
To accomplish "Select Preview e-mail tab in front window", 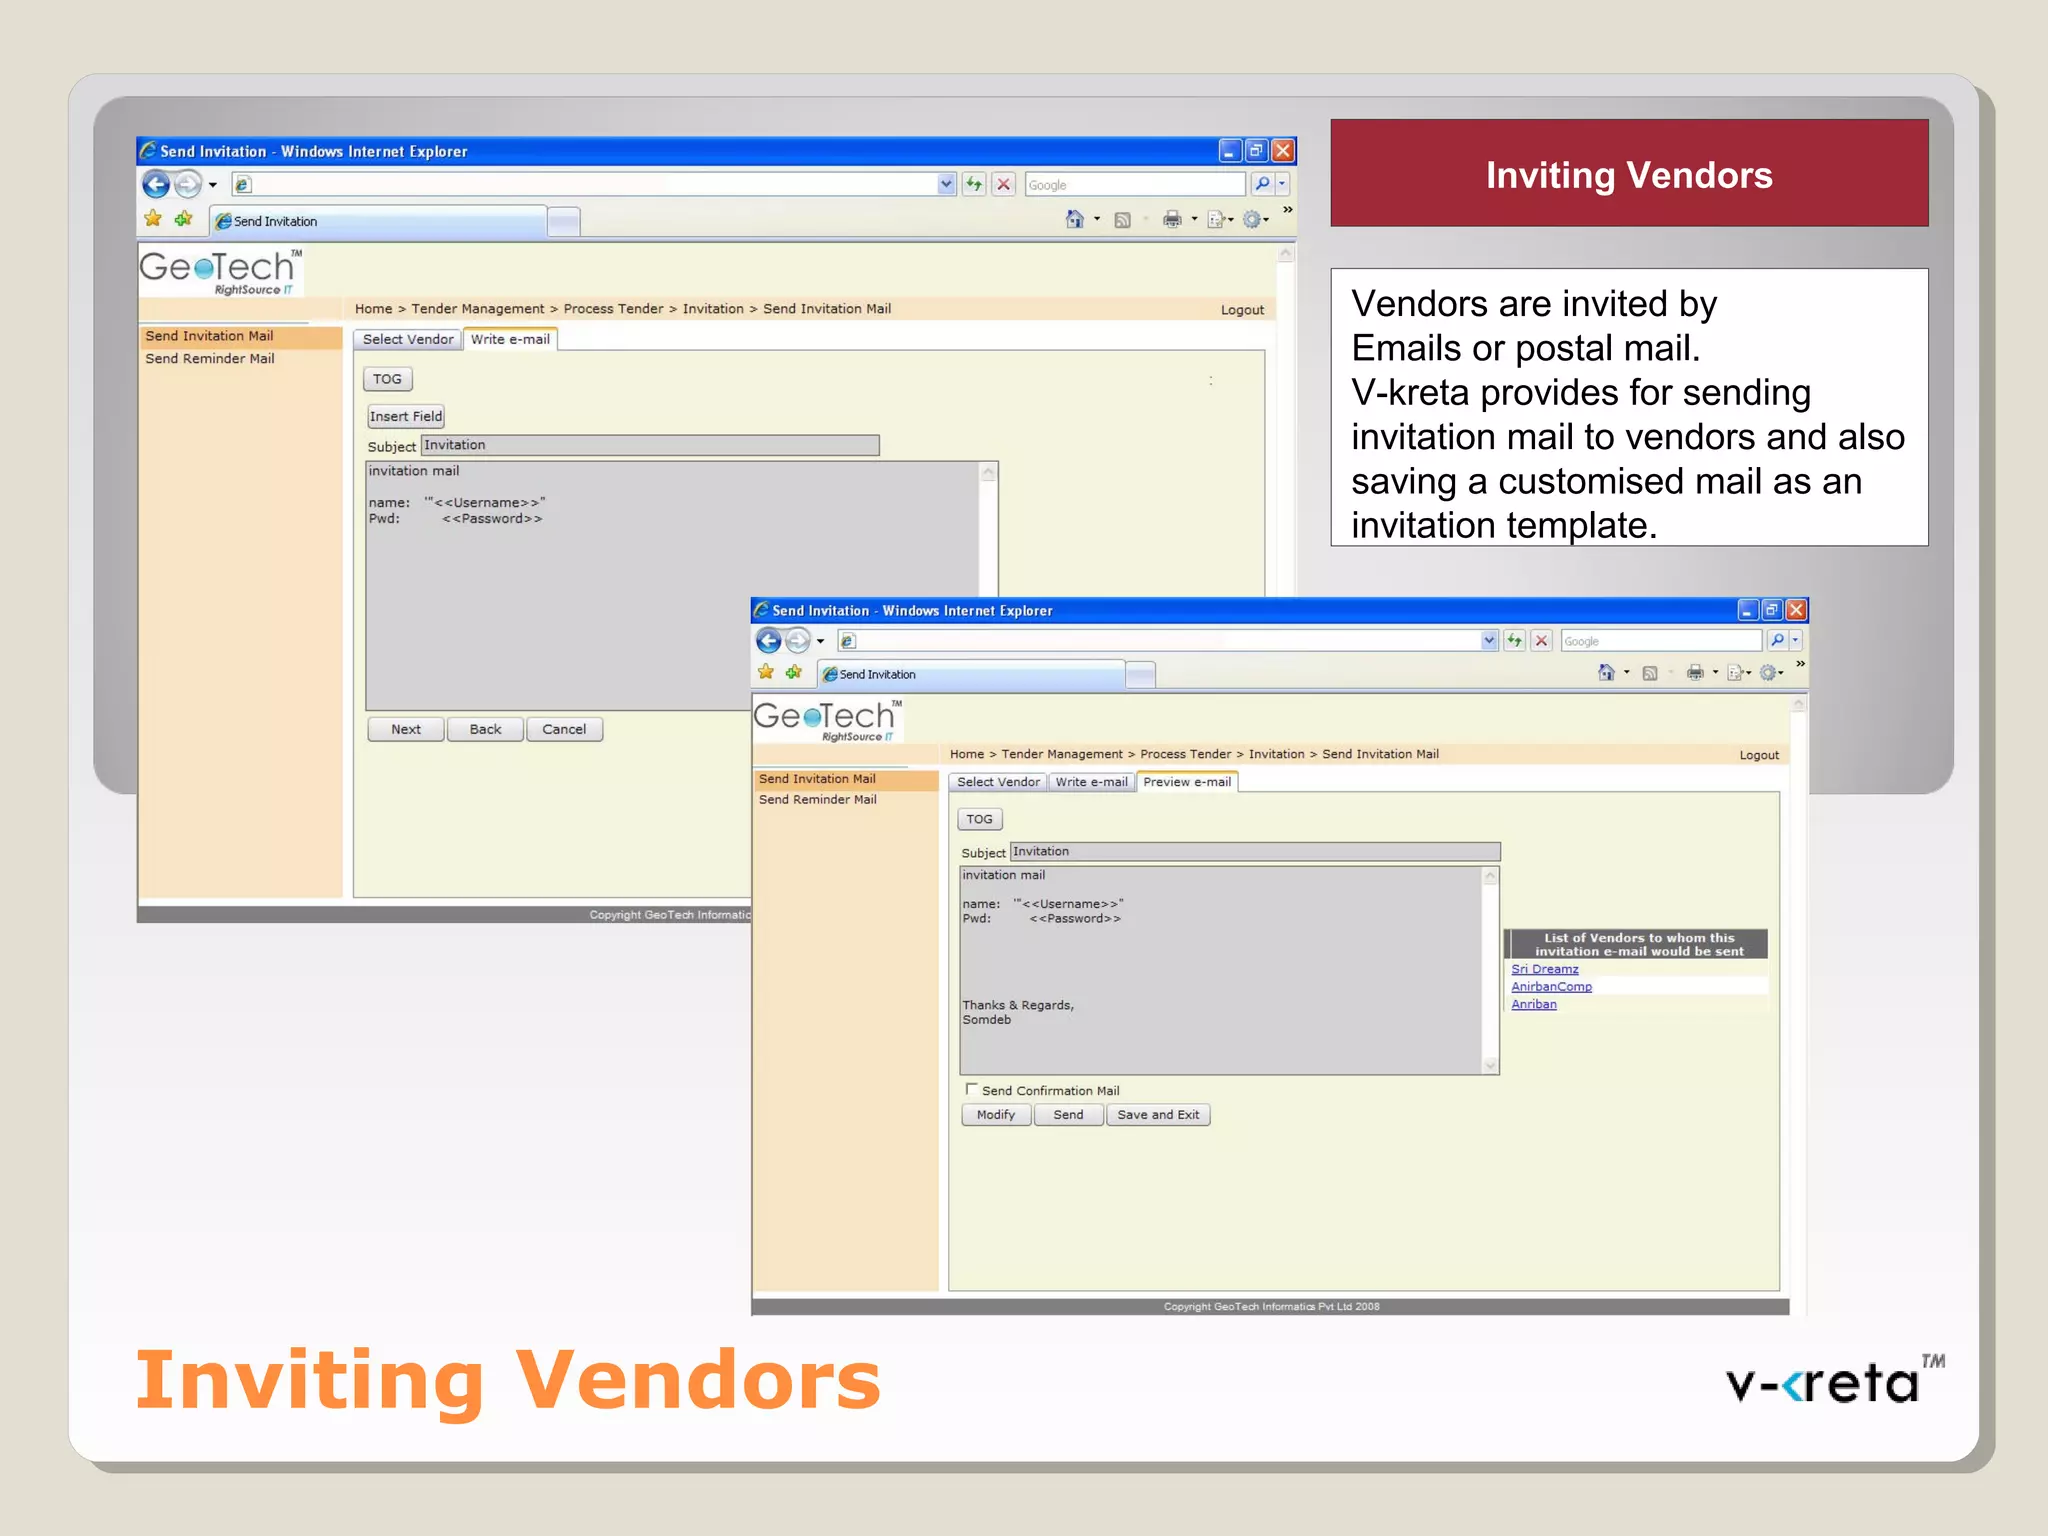I will [x=1187, y=782].
